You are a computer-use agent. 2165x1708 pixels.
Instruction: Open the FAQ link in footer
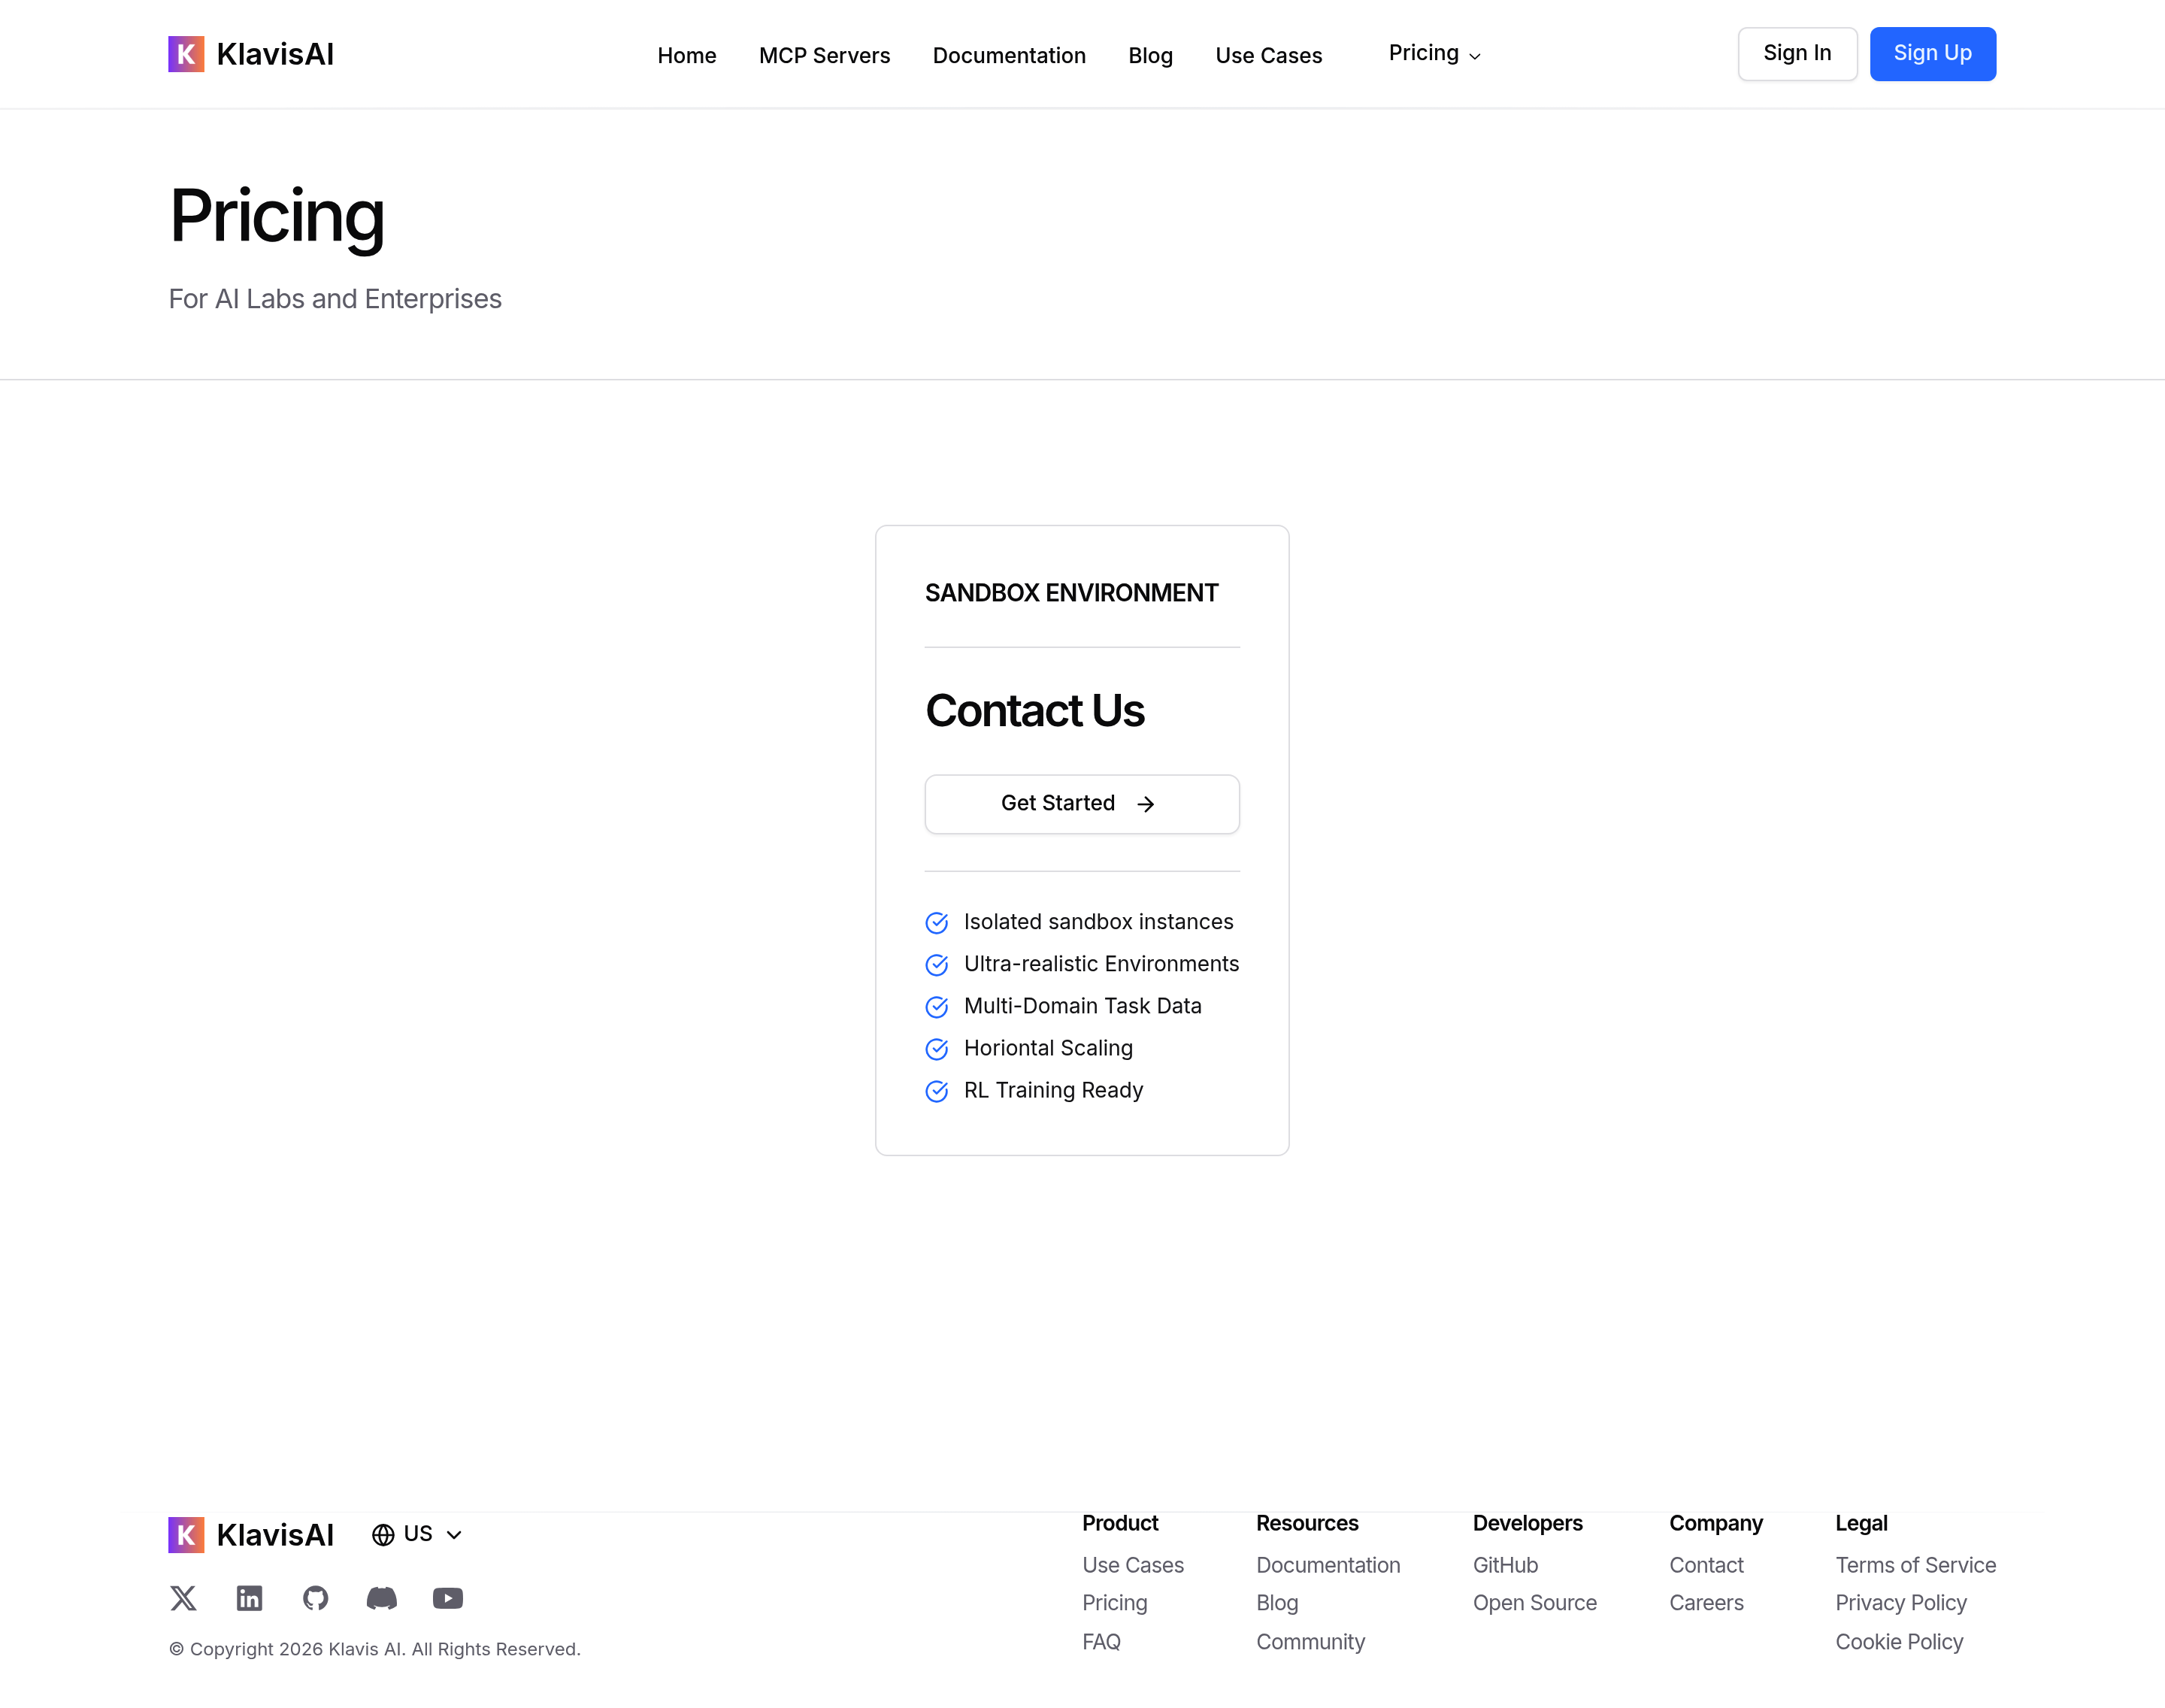(1101, 1642)
